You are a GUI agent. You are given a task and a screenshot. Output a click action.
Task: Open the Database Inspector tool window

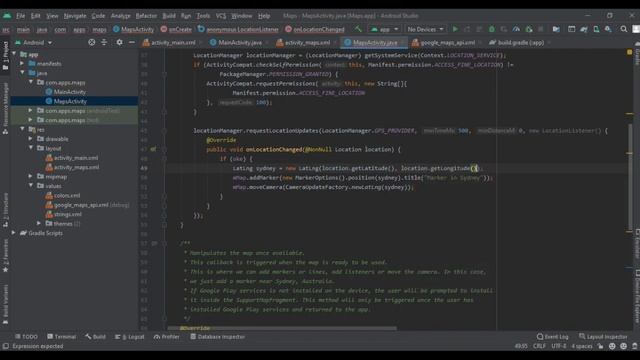click(x=218, y=337)
